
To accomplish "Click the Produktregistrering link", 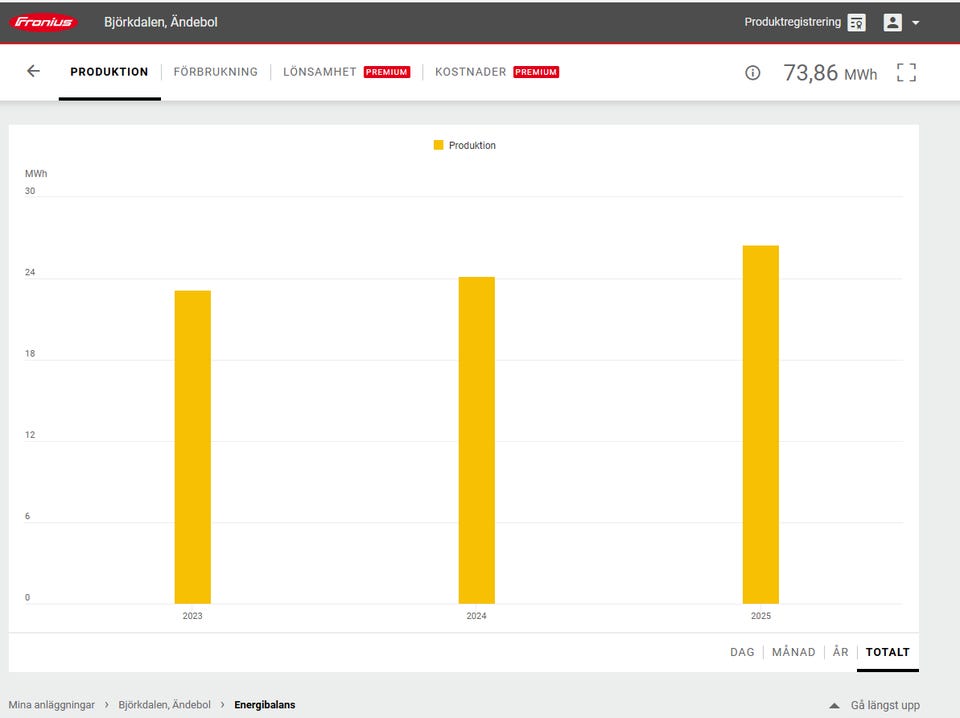I will [x=792, y=22].
